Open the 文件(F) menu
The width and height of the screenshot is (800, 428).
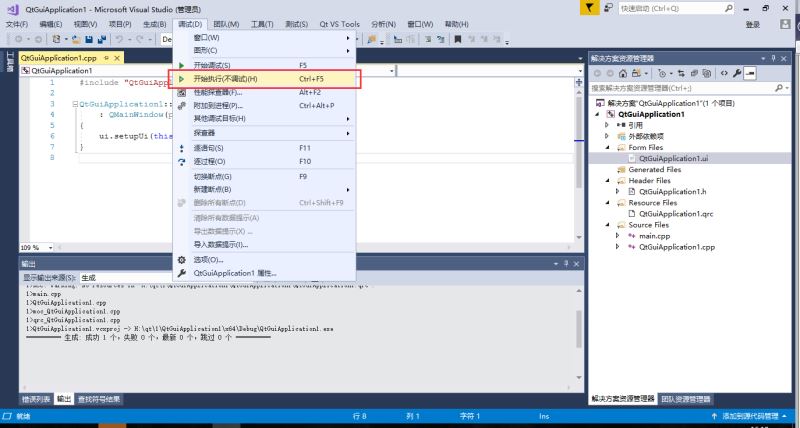click(x=16, y=24)
